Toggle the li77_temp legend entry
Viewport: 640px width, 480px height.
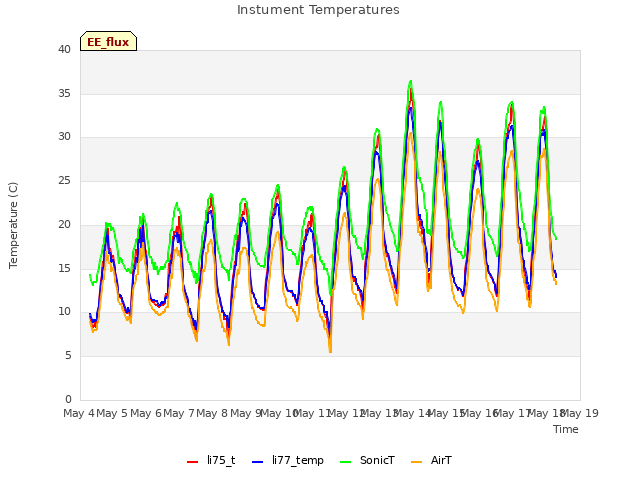pyautogui.click(x=288, y=460)
